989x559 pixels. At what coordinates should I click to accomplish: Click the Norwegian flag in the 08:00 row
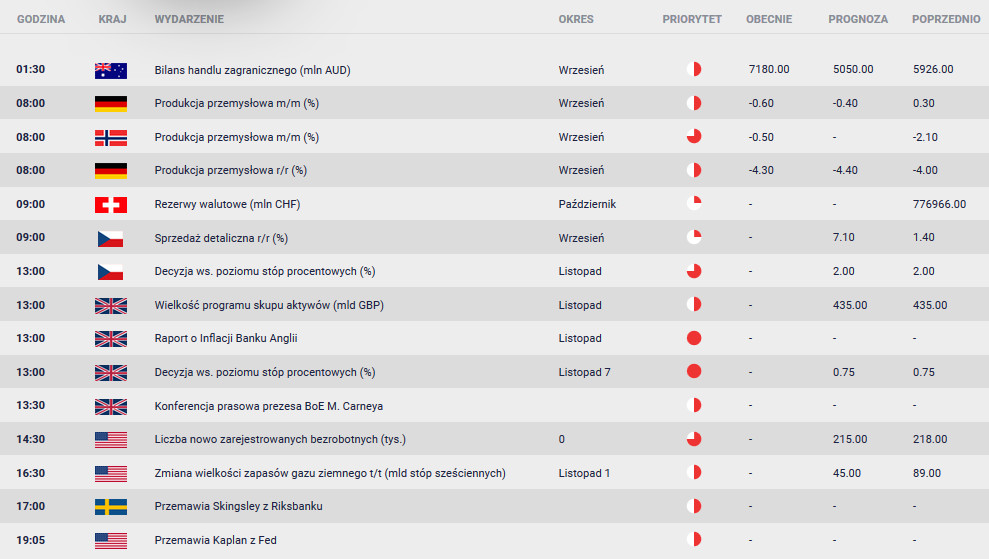(x=110, y=138)
